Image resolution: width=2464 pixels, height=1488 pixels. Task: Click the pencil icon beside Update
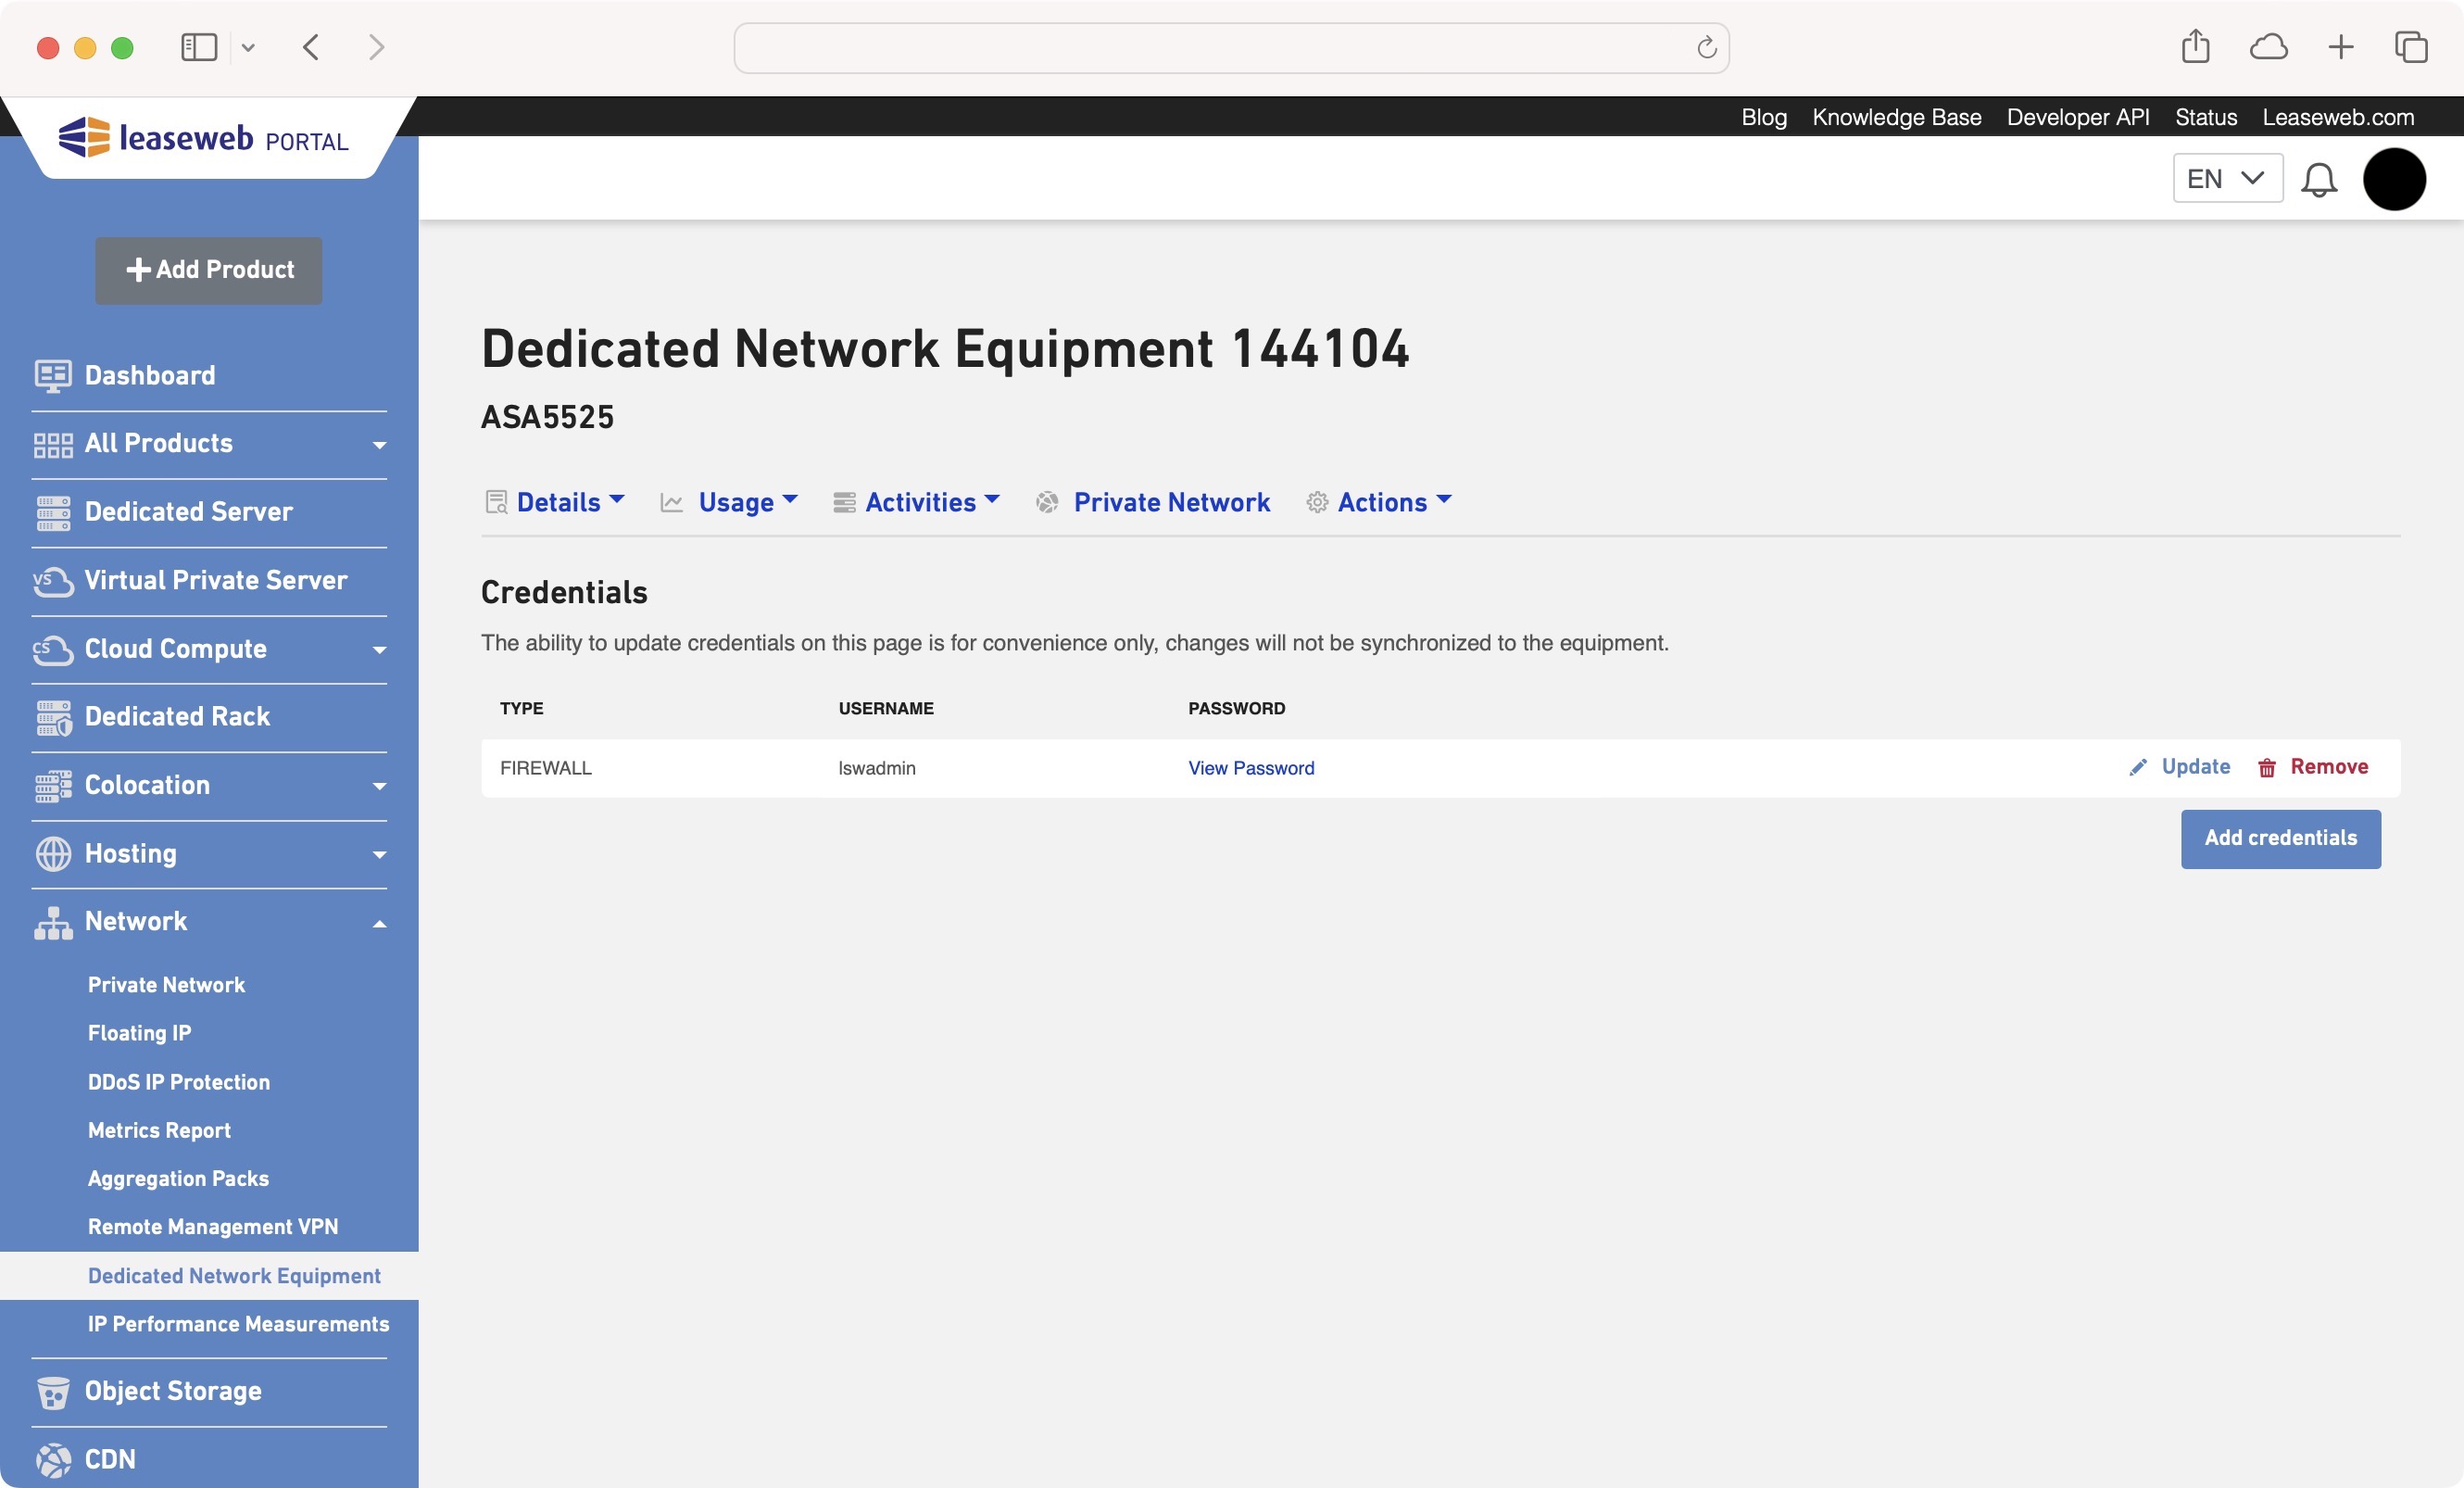click(x=2138, y=767)
